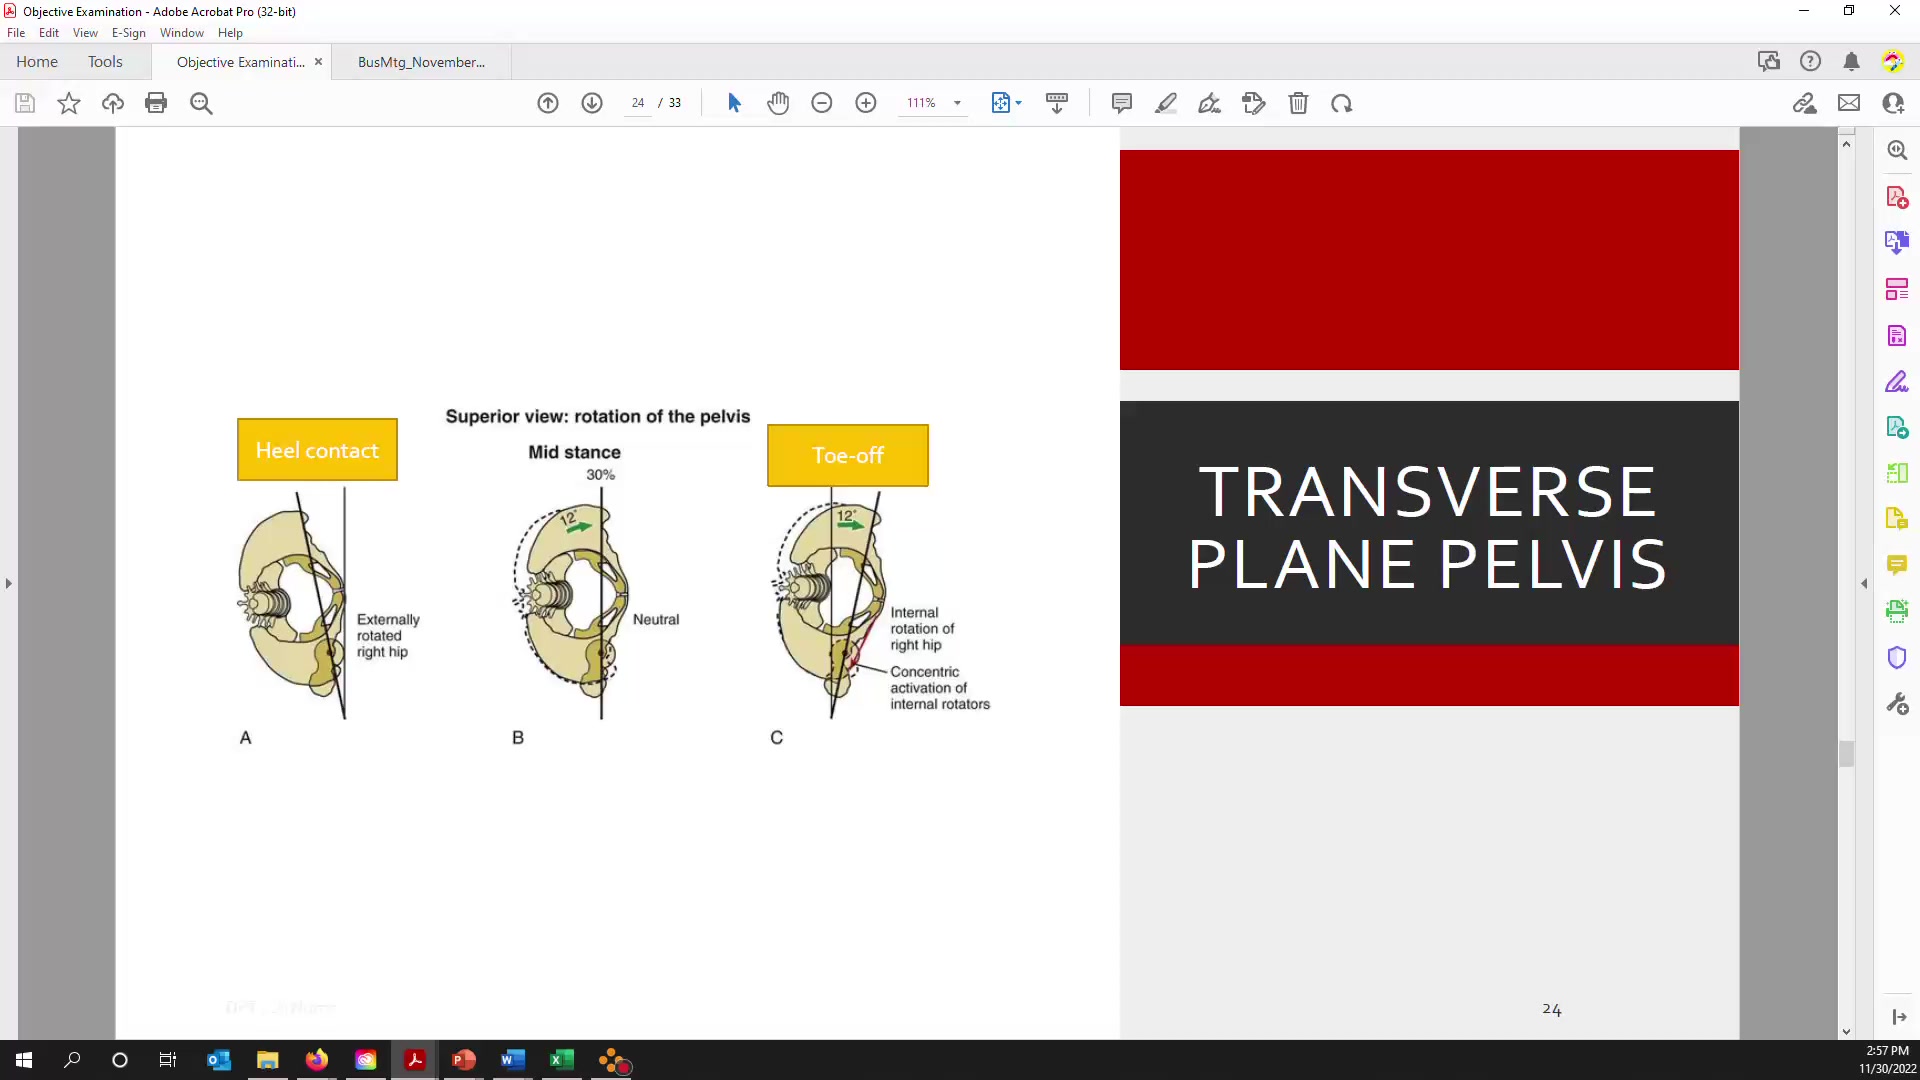Open the Export PDF tool
The height and width of the screenshot is (1080, 1920).
pyautogui.click(x=1897, y=242)
